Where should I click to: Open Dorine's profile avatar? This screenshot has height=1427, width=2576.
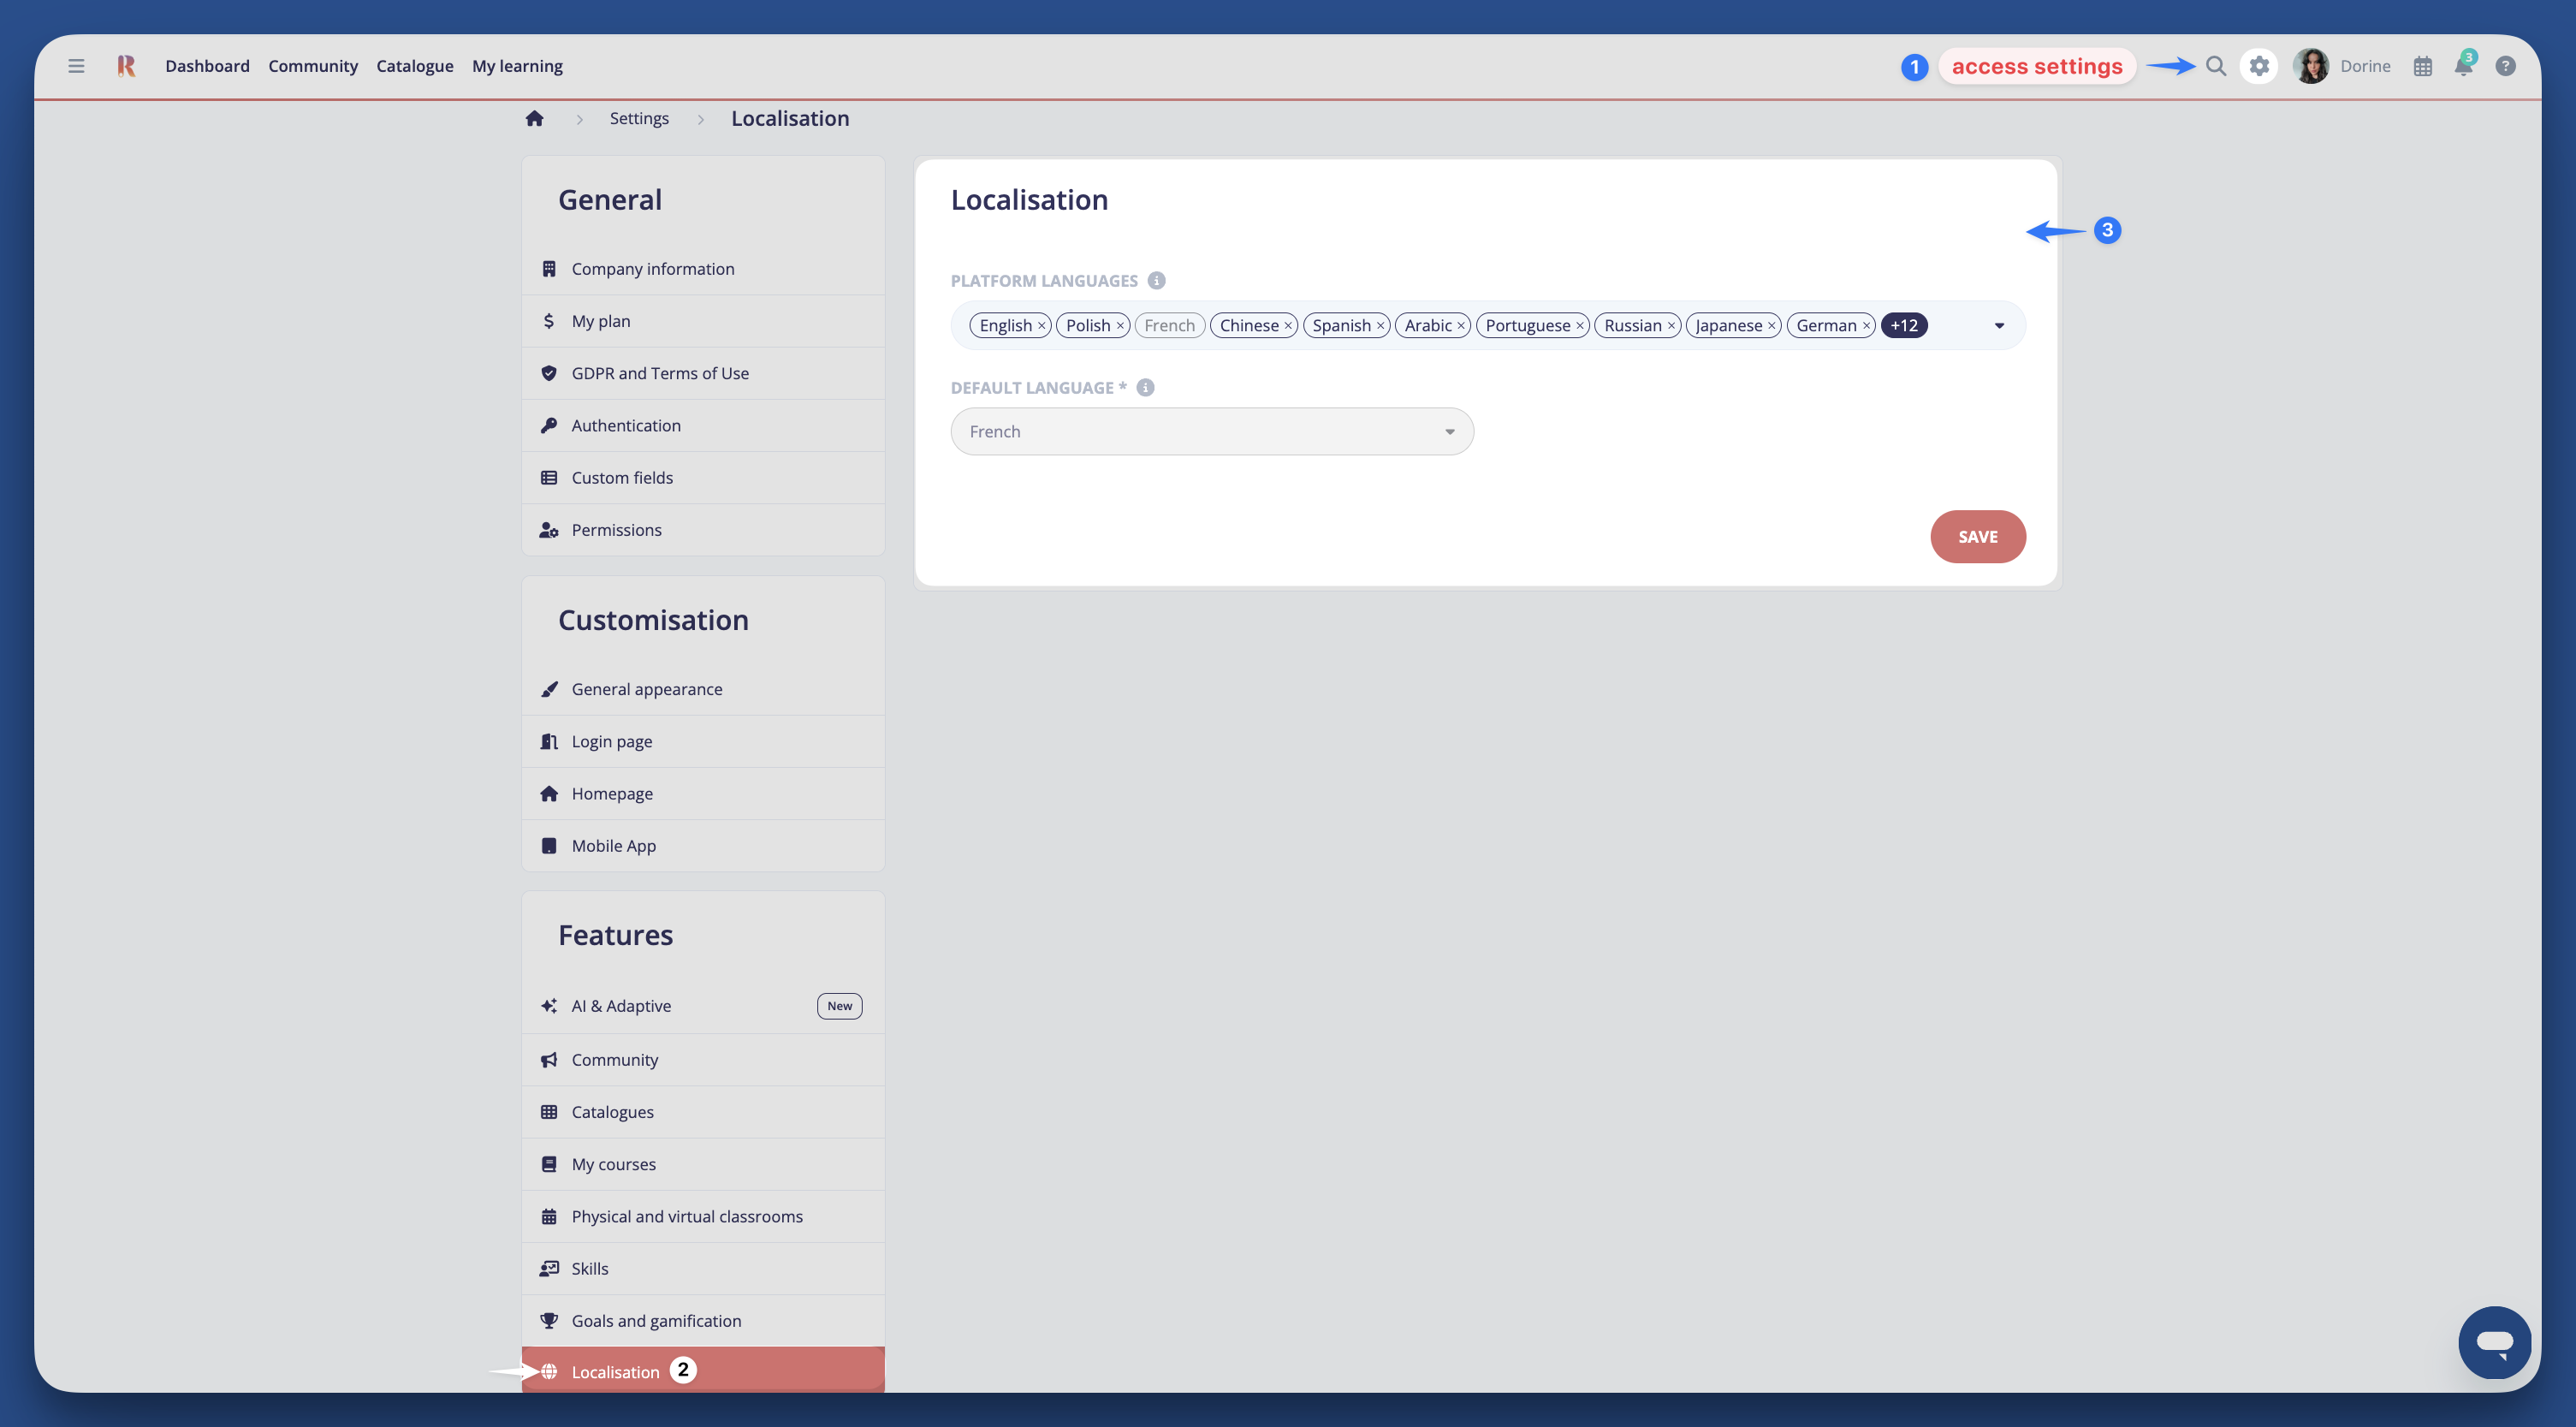(2311, 65)
